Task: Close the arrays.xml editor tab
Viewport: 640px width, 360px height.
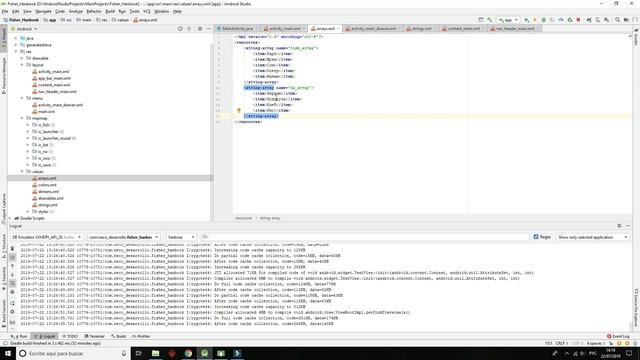Action: [x=338, y=29]
